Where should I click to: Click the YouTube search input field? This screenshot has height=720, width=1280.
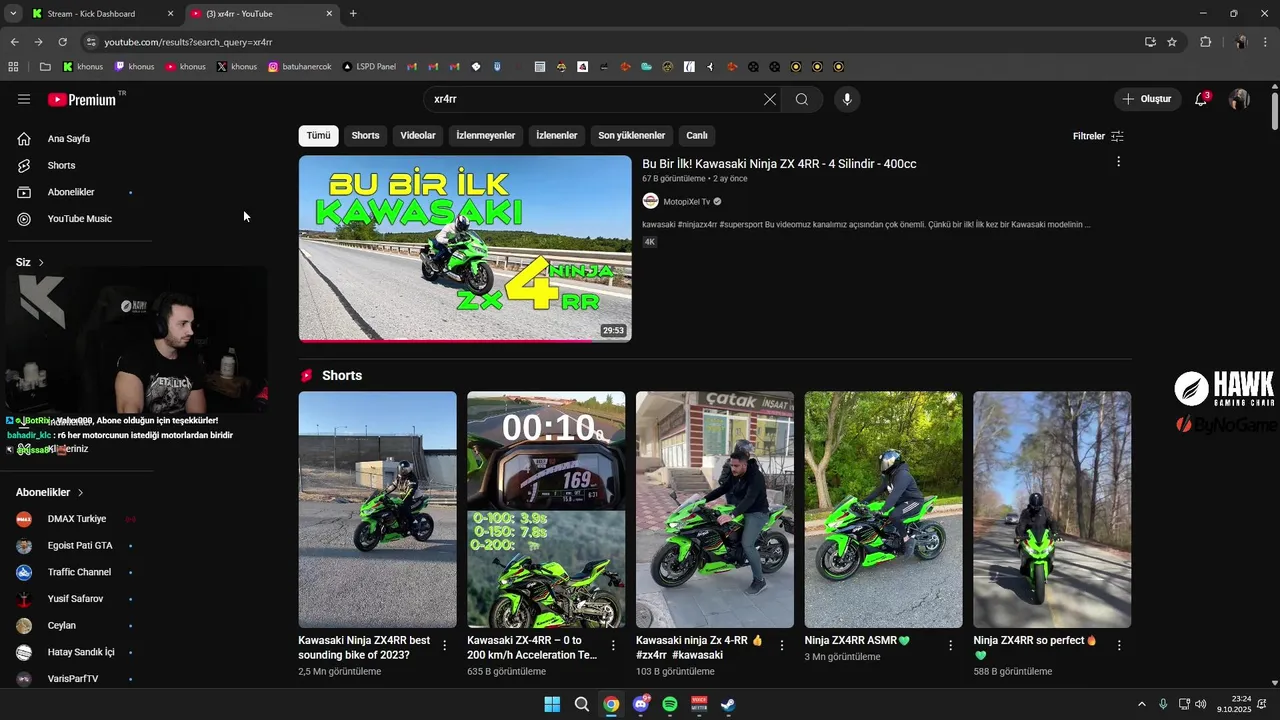tap(590, 99)
